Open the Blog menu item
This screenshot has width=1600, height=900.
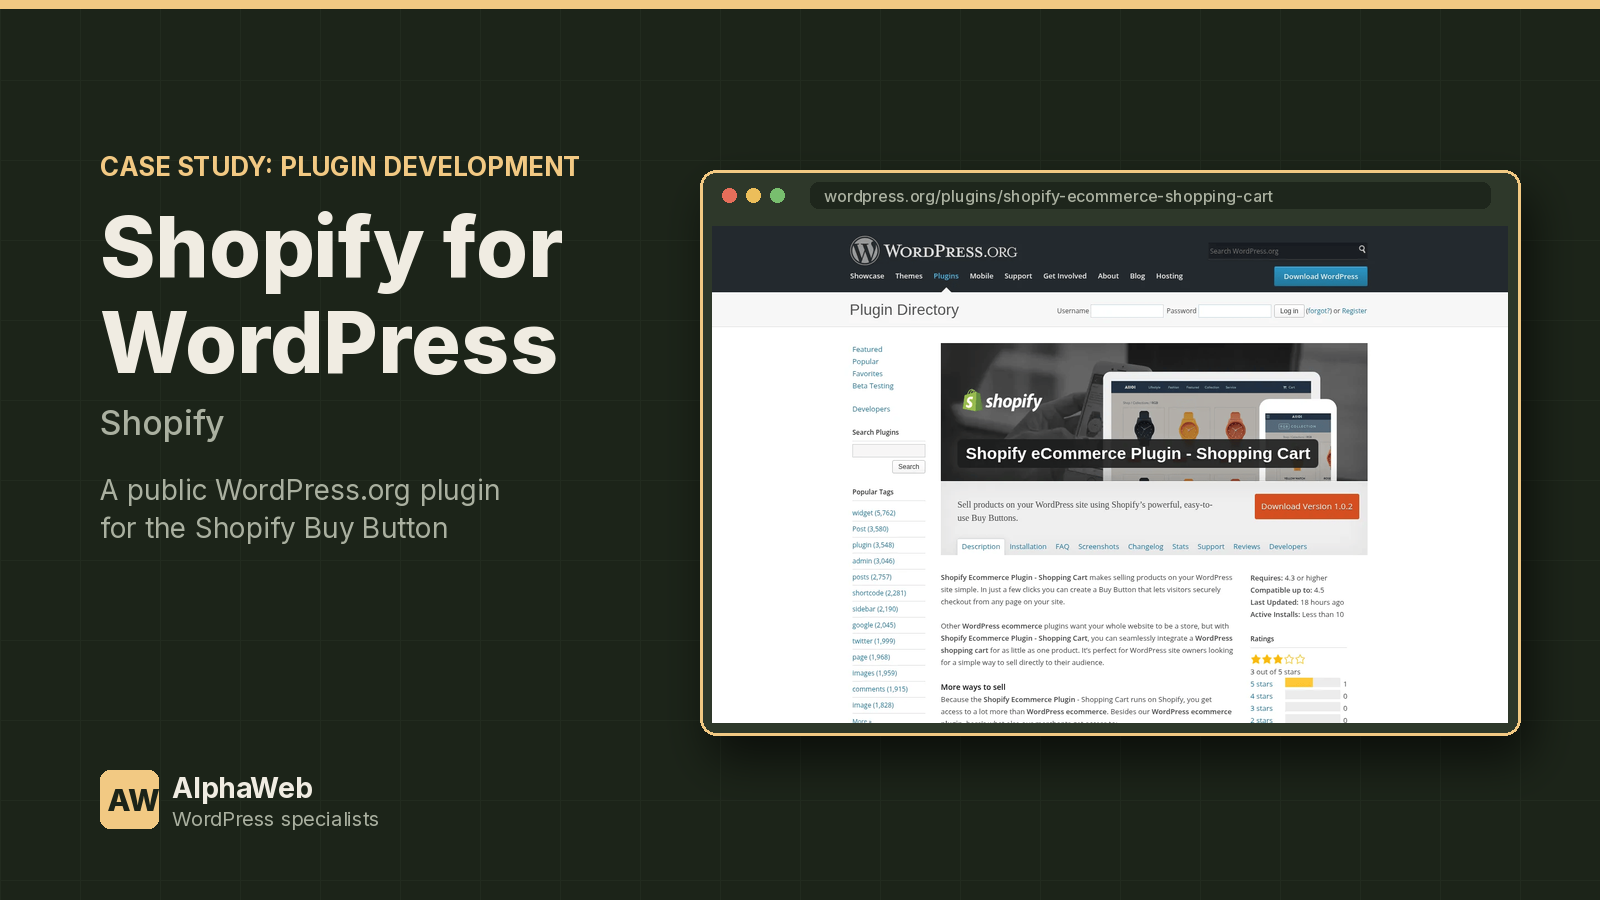pyautogui.click(x=1137, y=276)
